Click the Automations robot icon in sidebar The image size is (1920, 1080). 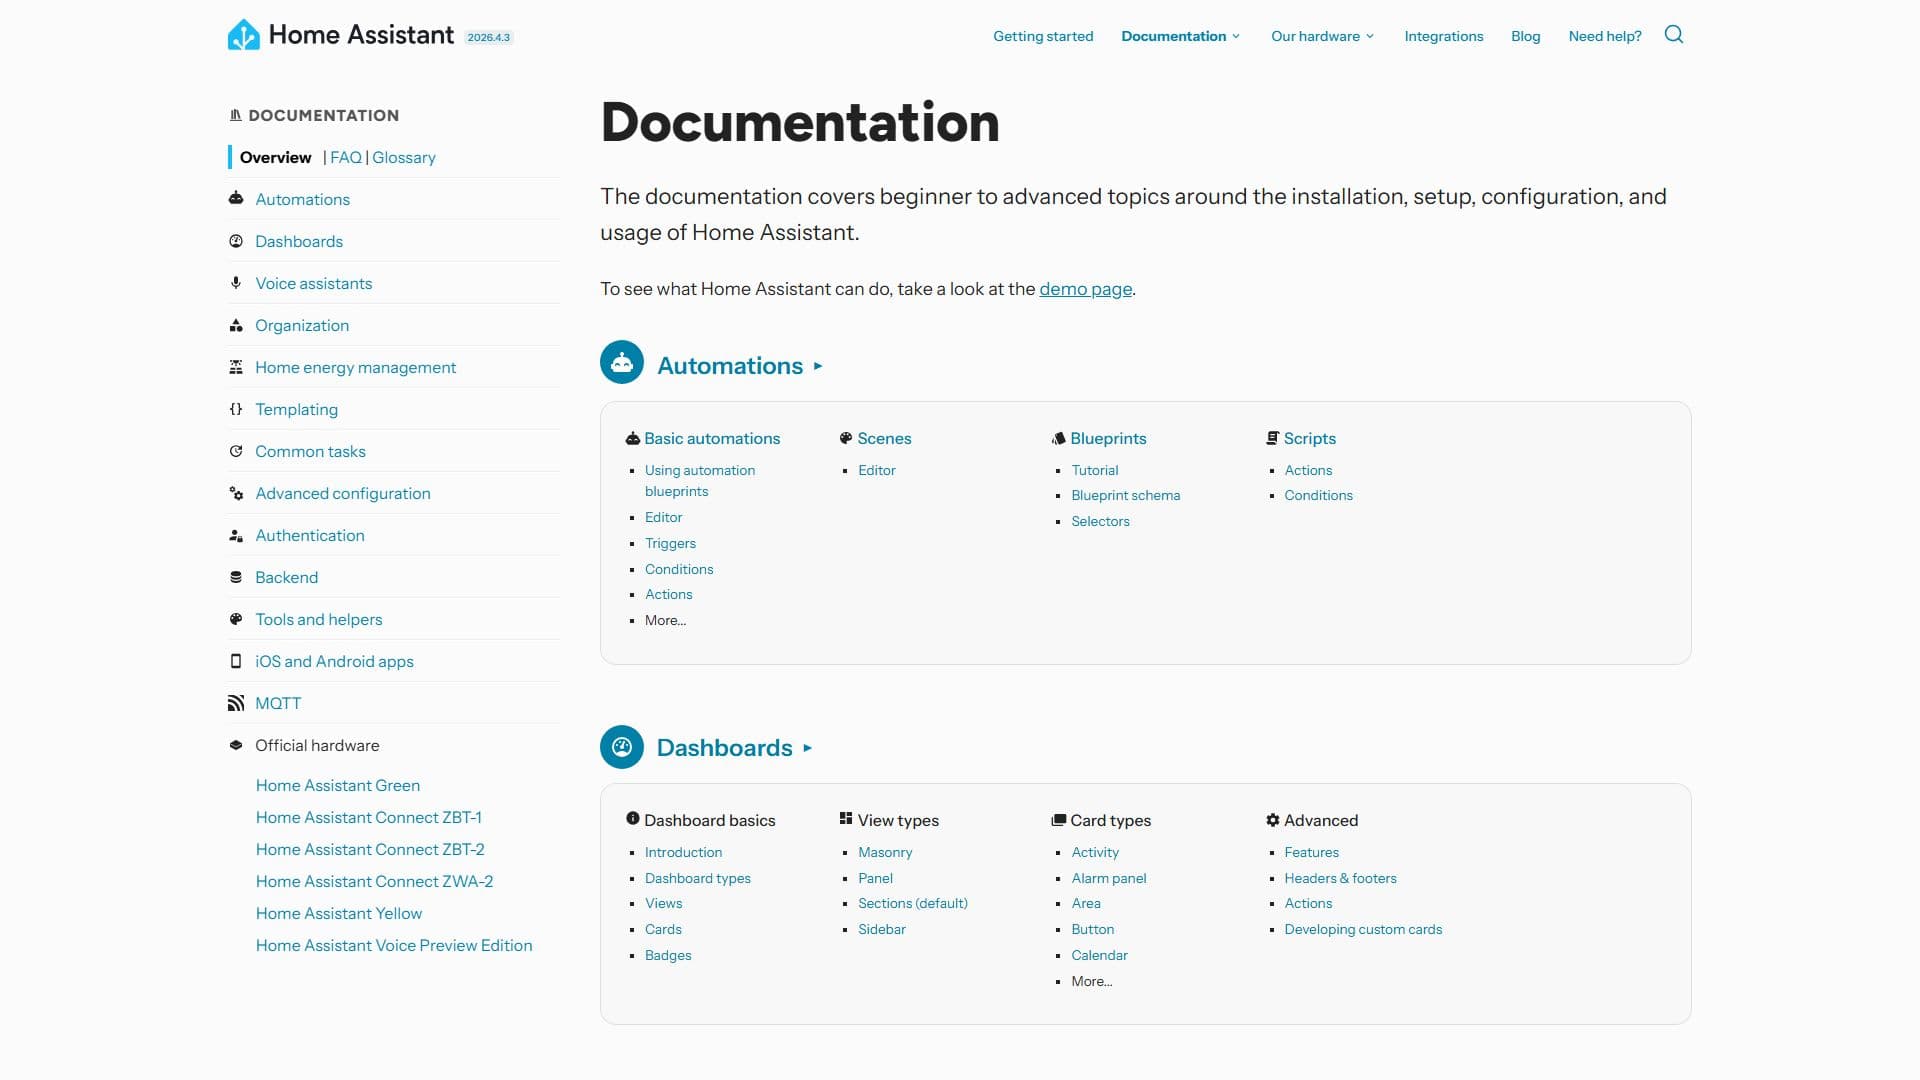pos(236,199)
